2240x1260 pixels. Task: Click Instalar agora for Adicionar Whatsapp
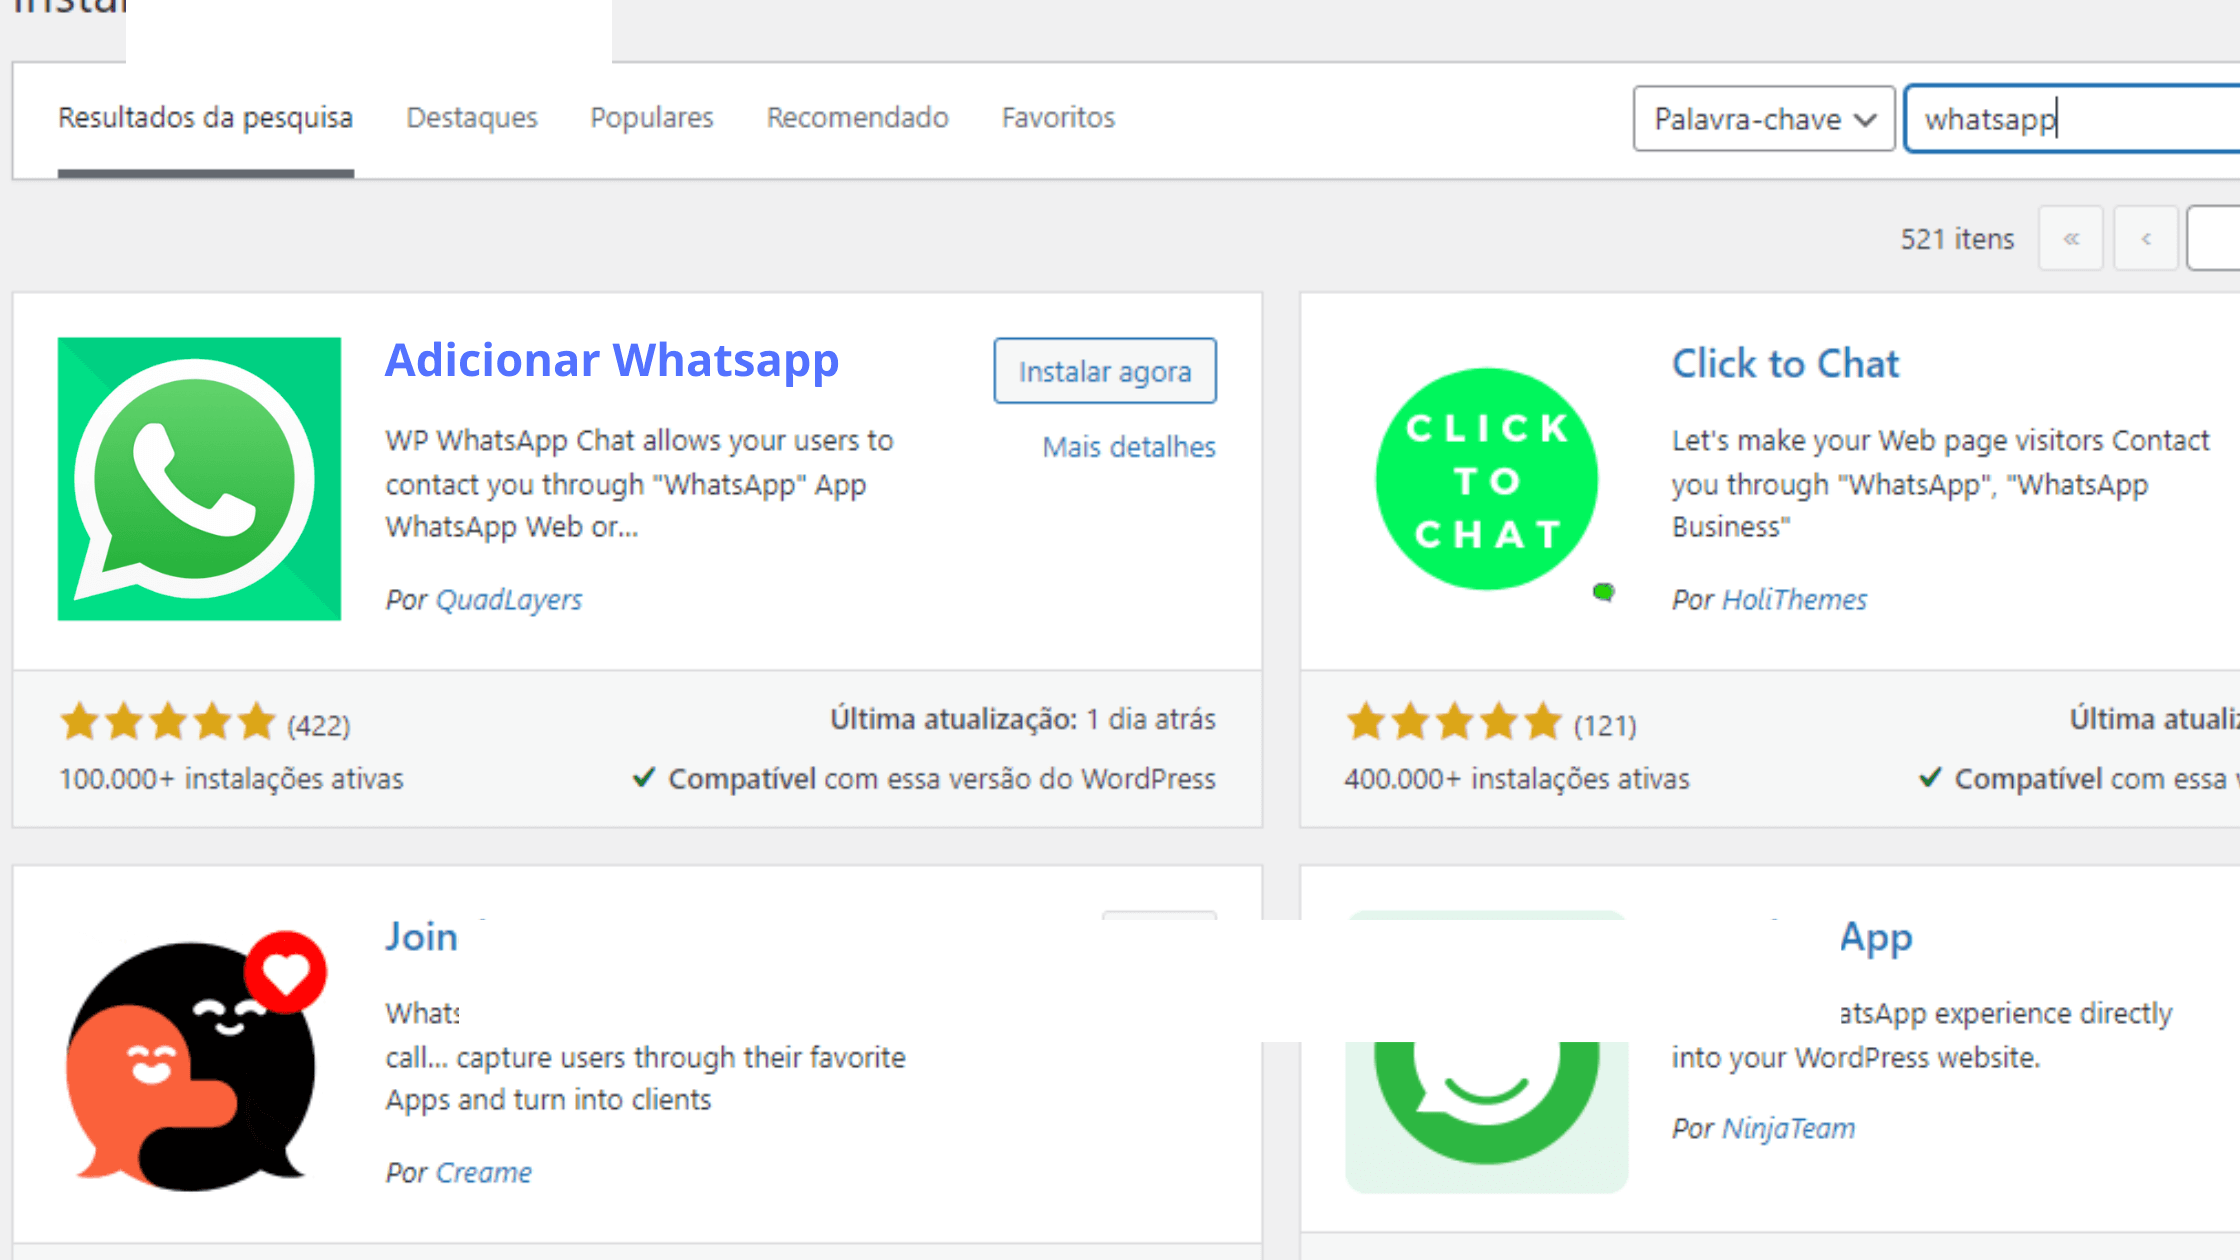click(x=1105, y=371)
